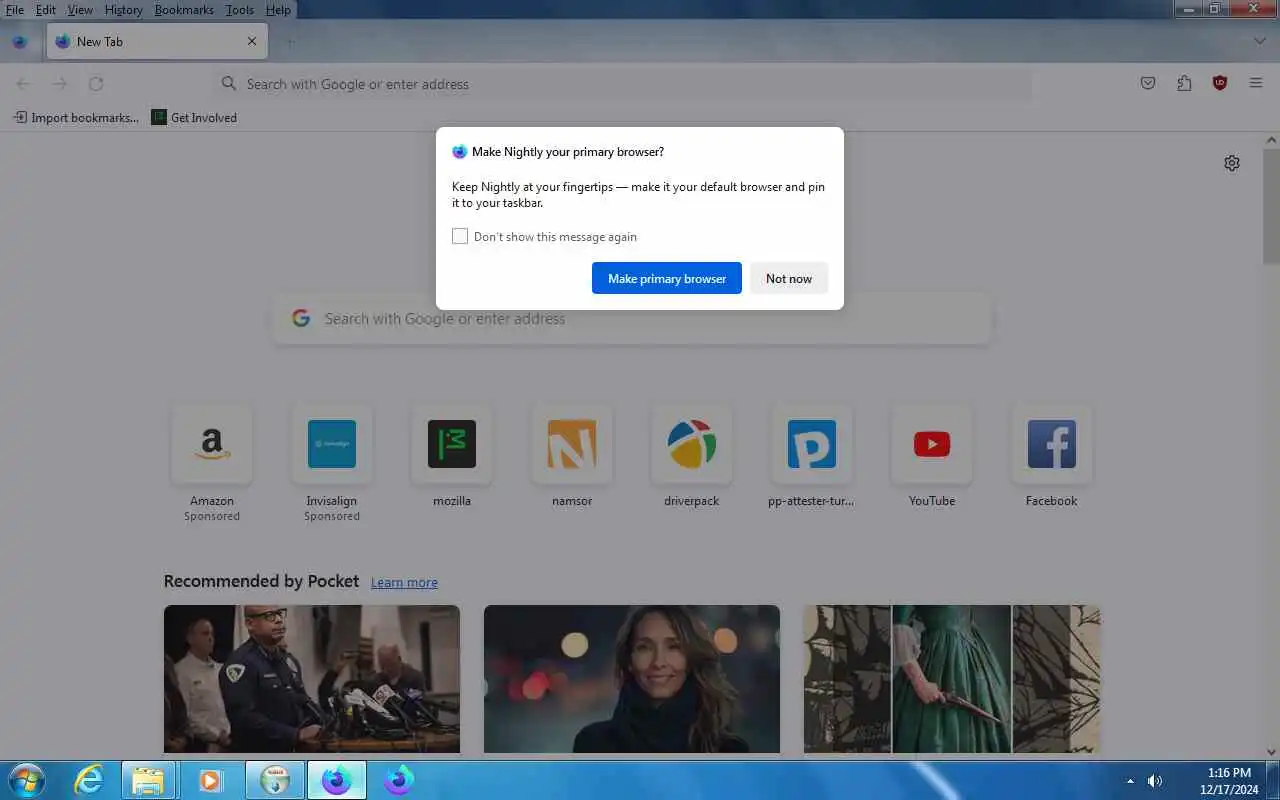Click the globe program taskbar icon
Viewport: 1280px width, 800px height.
coord(274,780)
